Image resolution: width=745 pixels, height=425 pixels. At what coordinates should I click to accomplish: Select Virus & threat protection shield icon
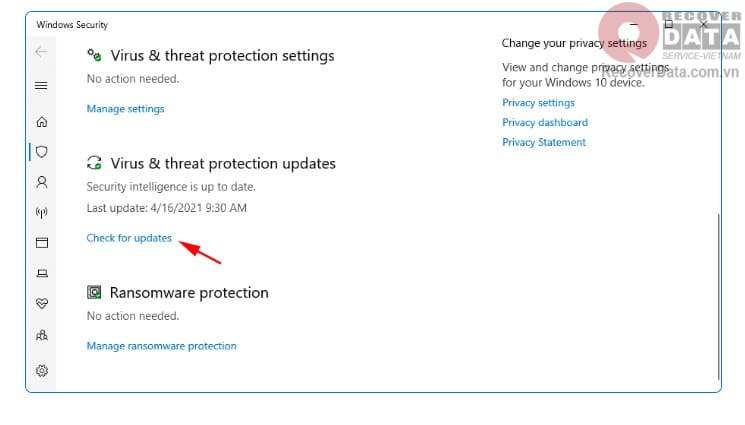point(41,152)
